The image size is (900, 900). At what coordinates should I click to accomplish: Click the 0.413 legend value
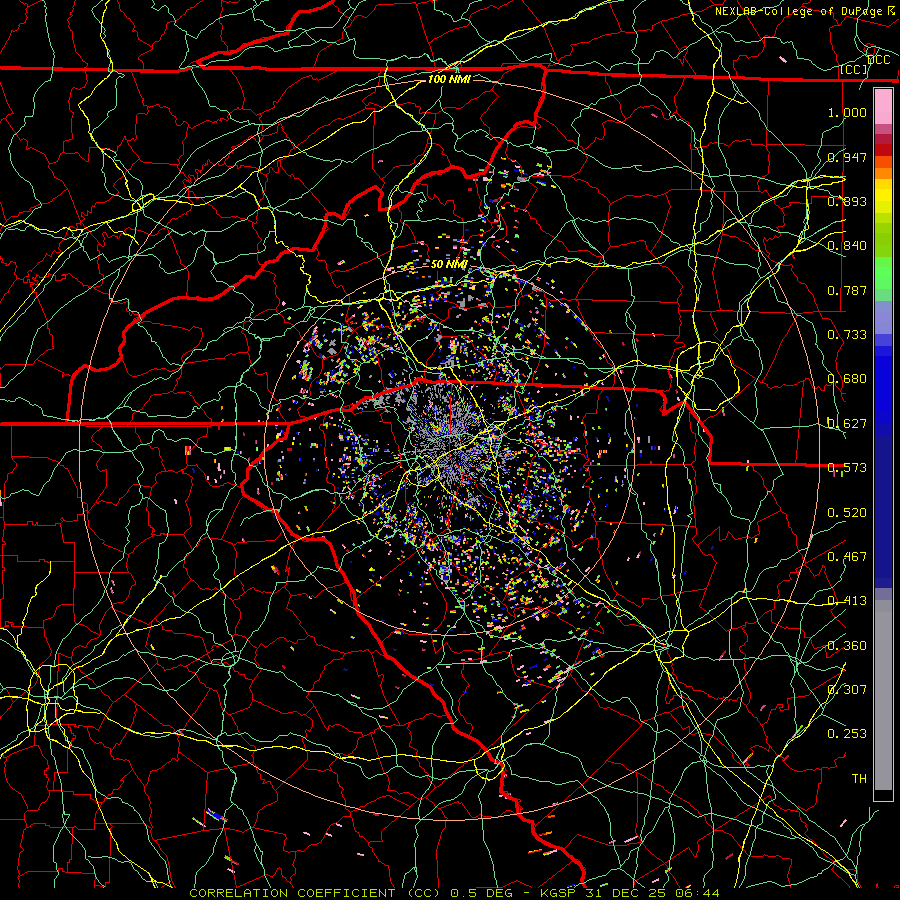pyautogui.click(x=847, y=601)
